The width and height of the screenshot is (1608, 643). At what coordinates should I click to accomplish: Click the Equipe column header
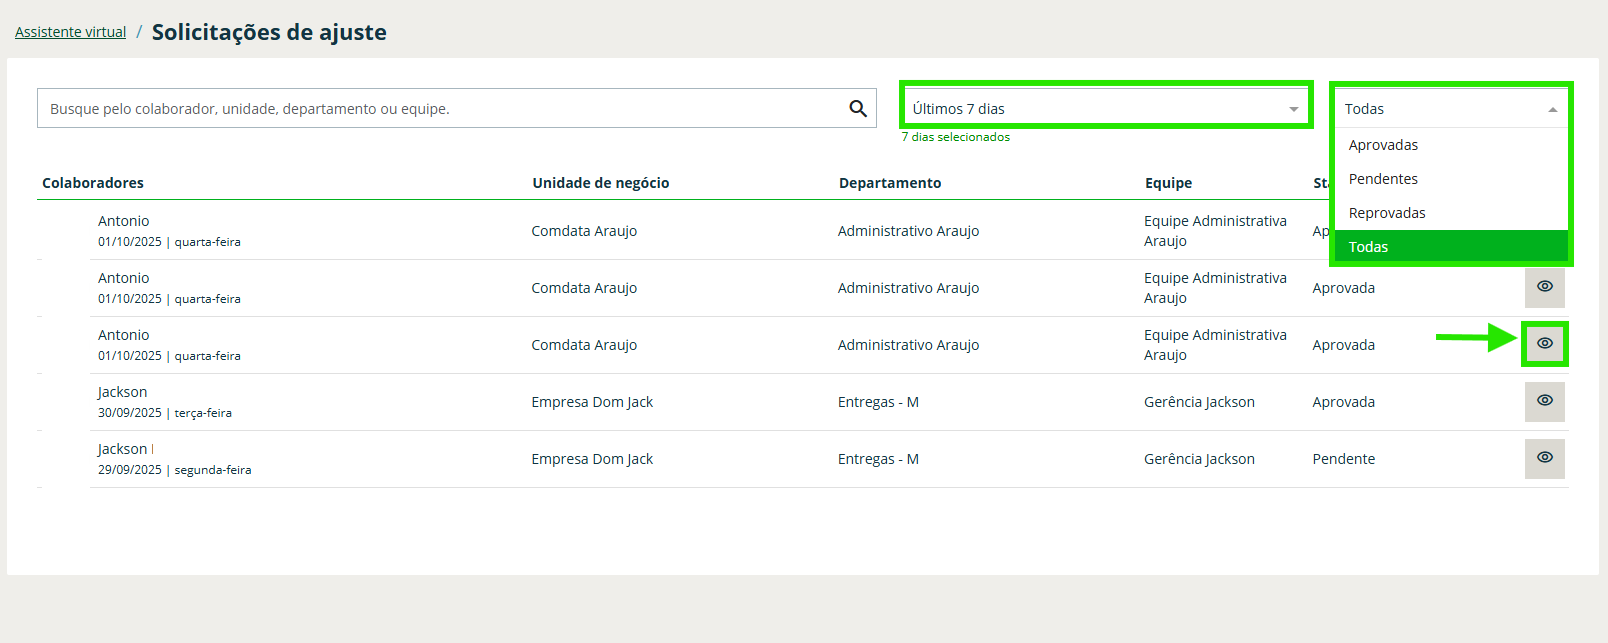(x=1168, y=183)
